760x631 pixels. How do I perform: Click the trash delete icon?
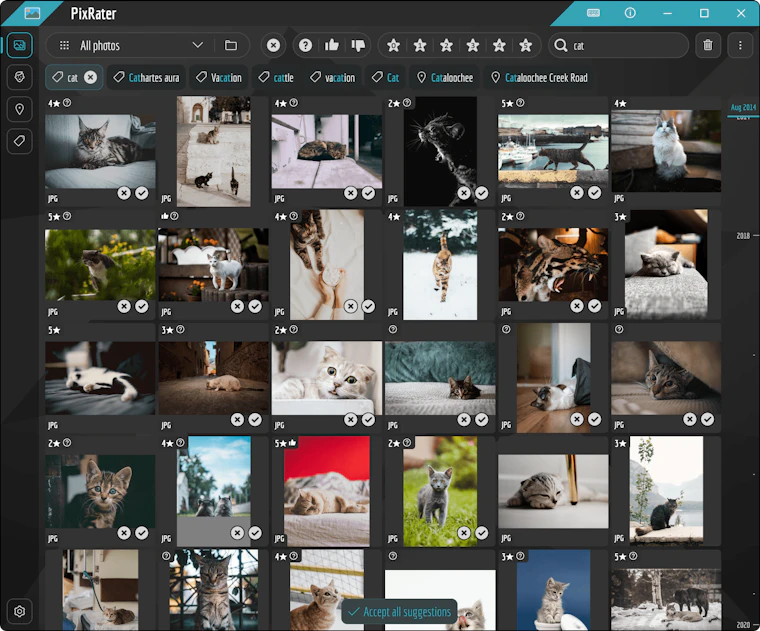click(x=708, y=46)
